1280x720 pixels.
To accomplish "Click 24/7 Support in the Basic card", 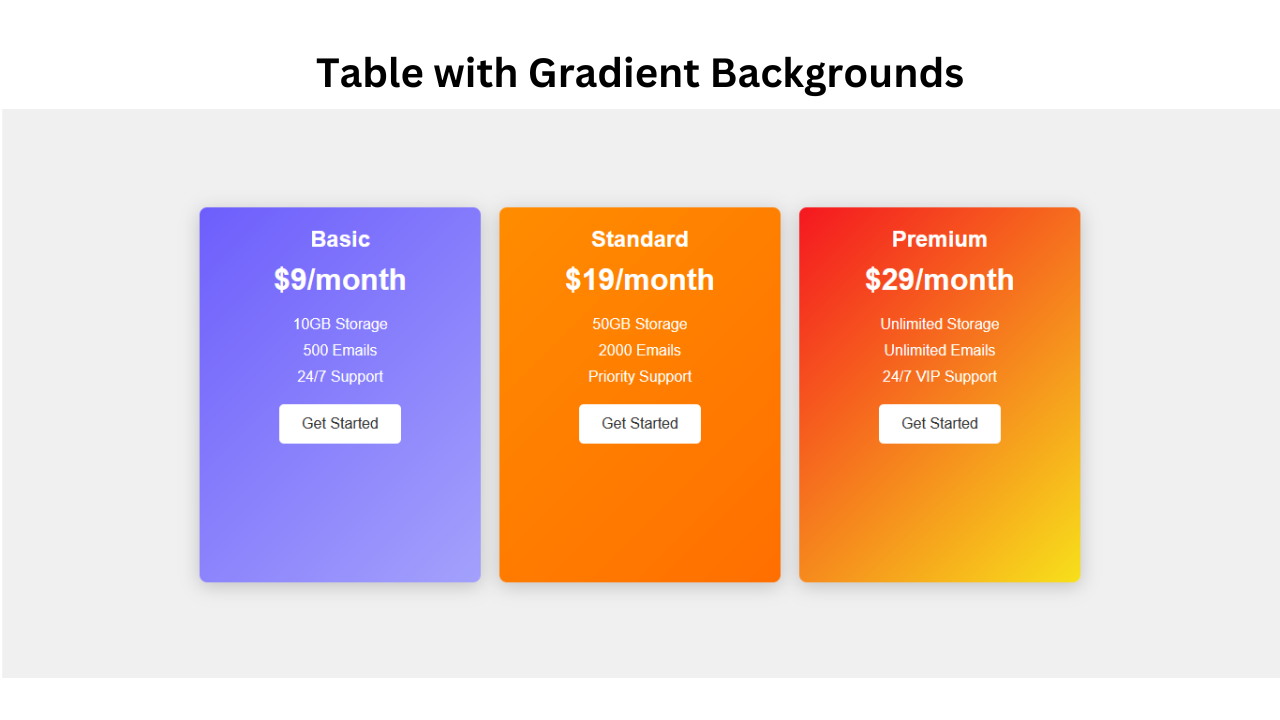I will tap(340, 377).
